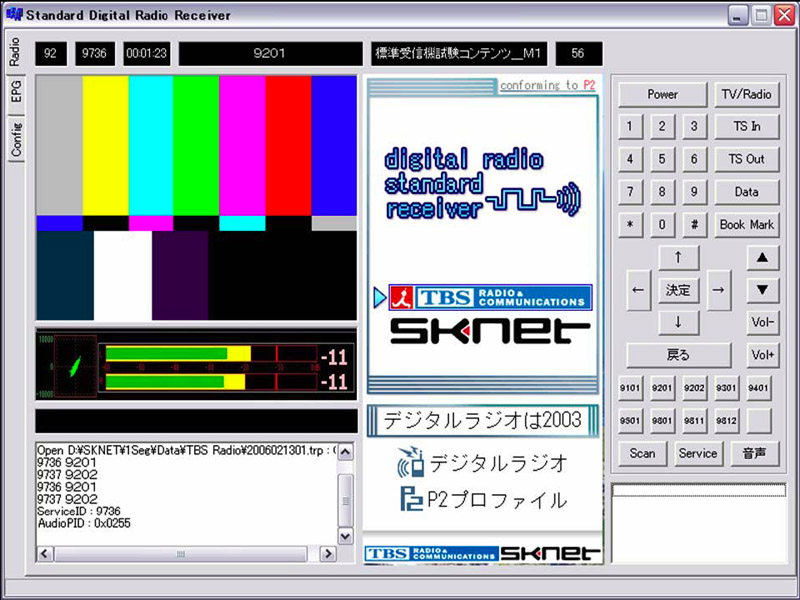
Task: Select keypad number 0
Action: [x=662, y=224]
